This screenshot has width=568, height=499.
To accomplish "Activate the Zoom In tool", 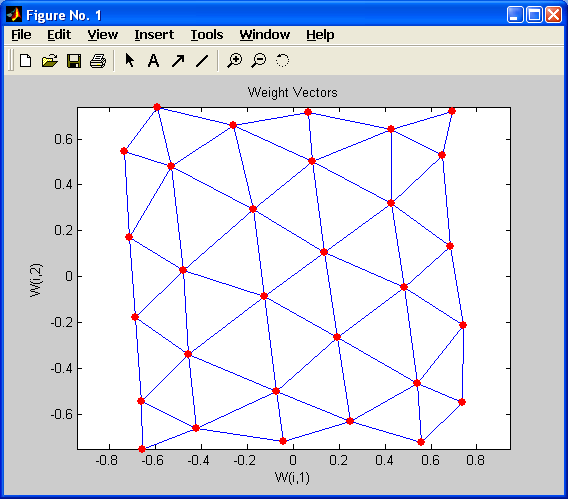I will tap(234, 60).
